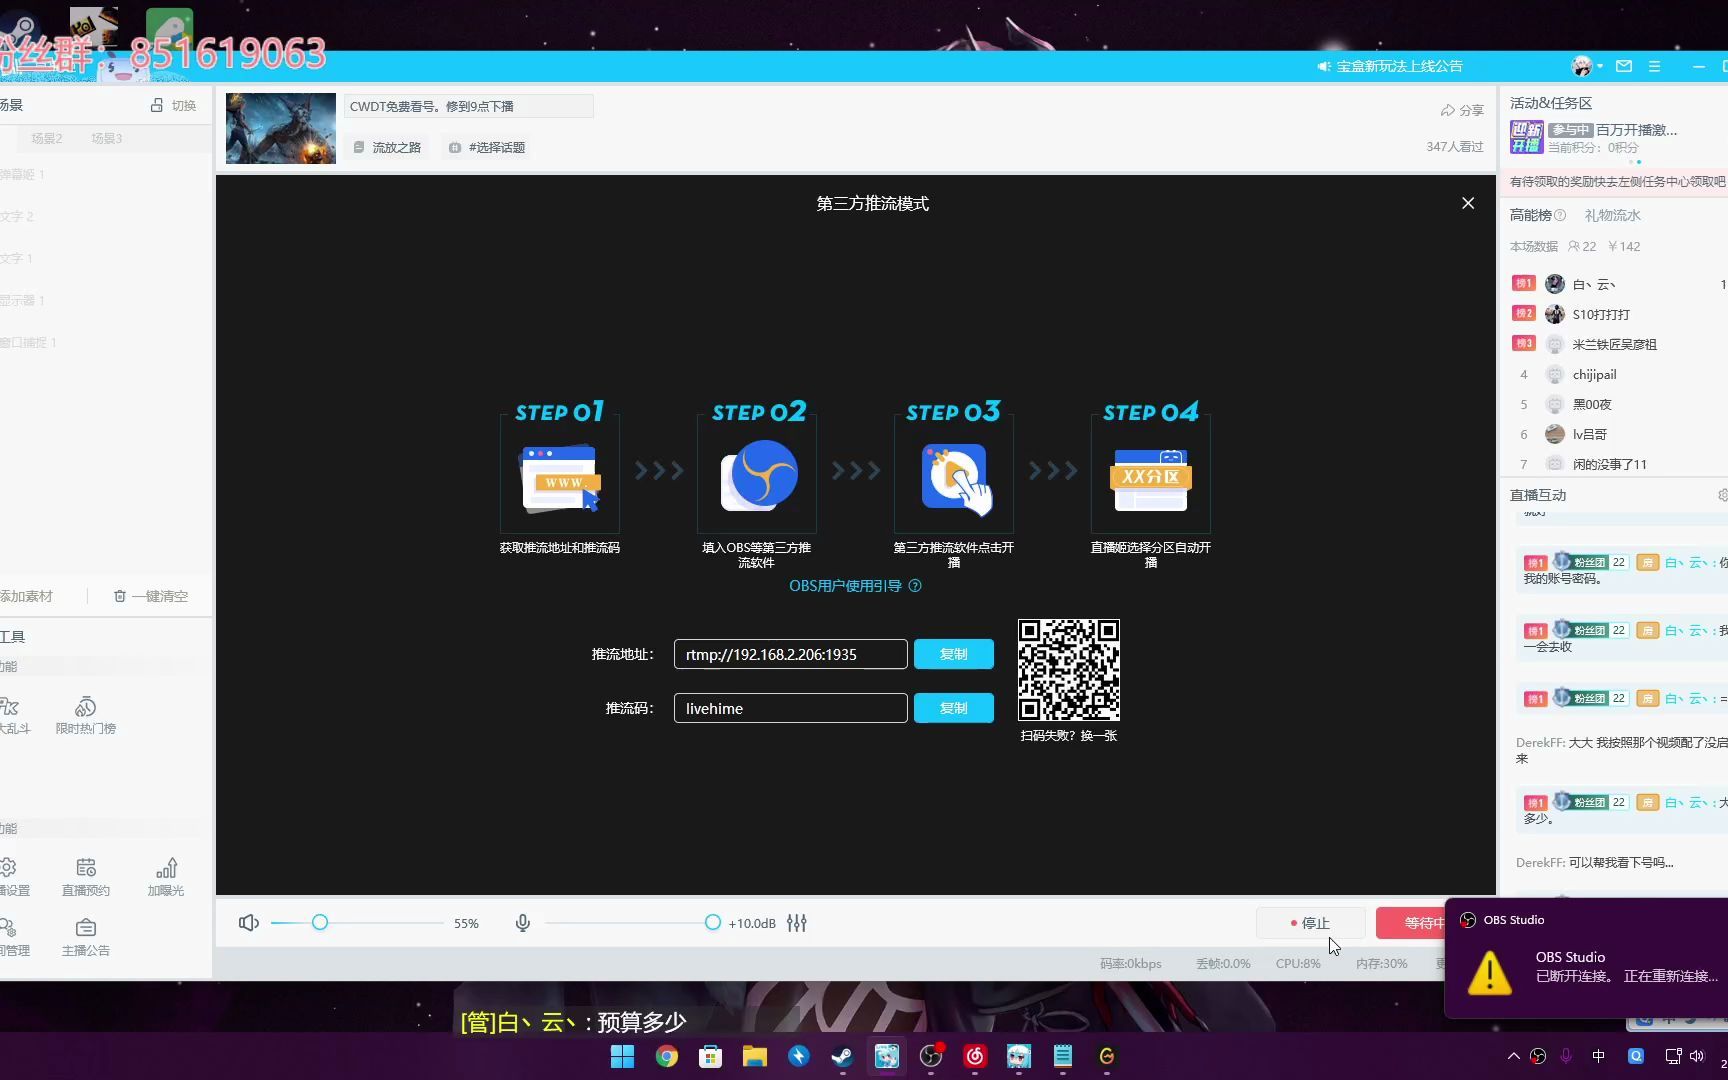
Task: Click the stream cover thumbnail
Action: 281,128
